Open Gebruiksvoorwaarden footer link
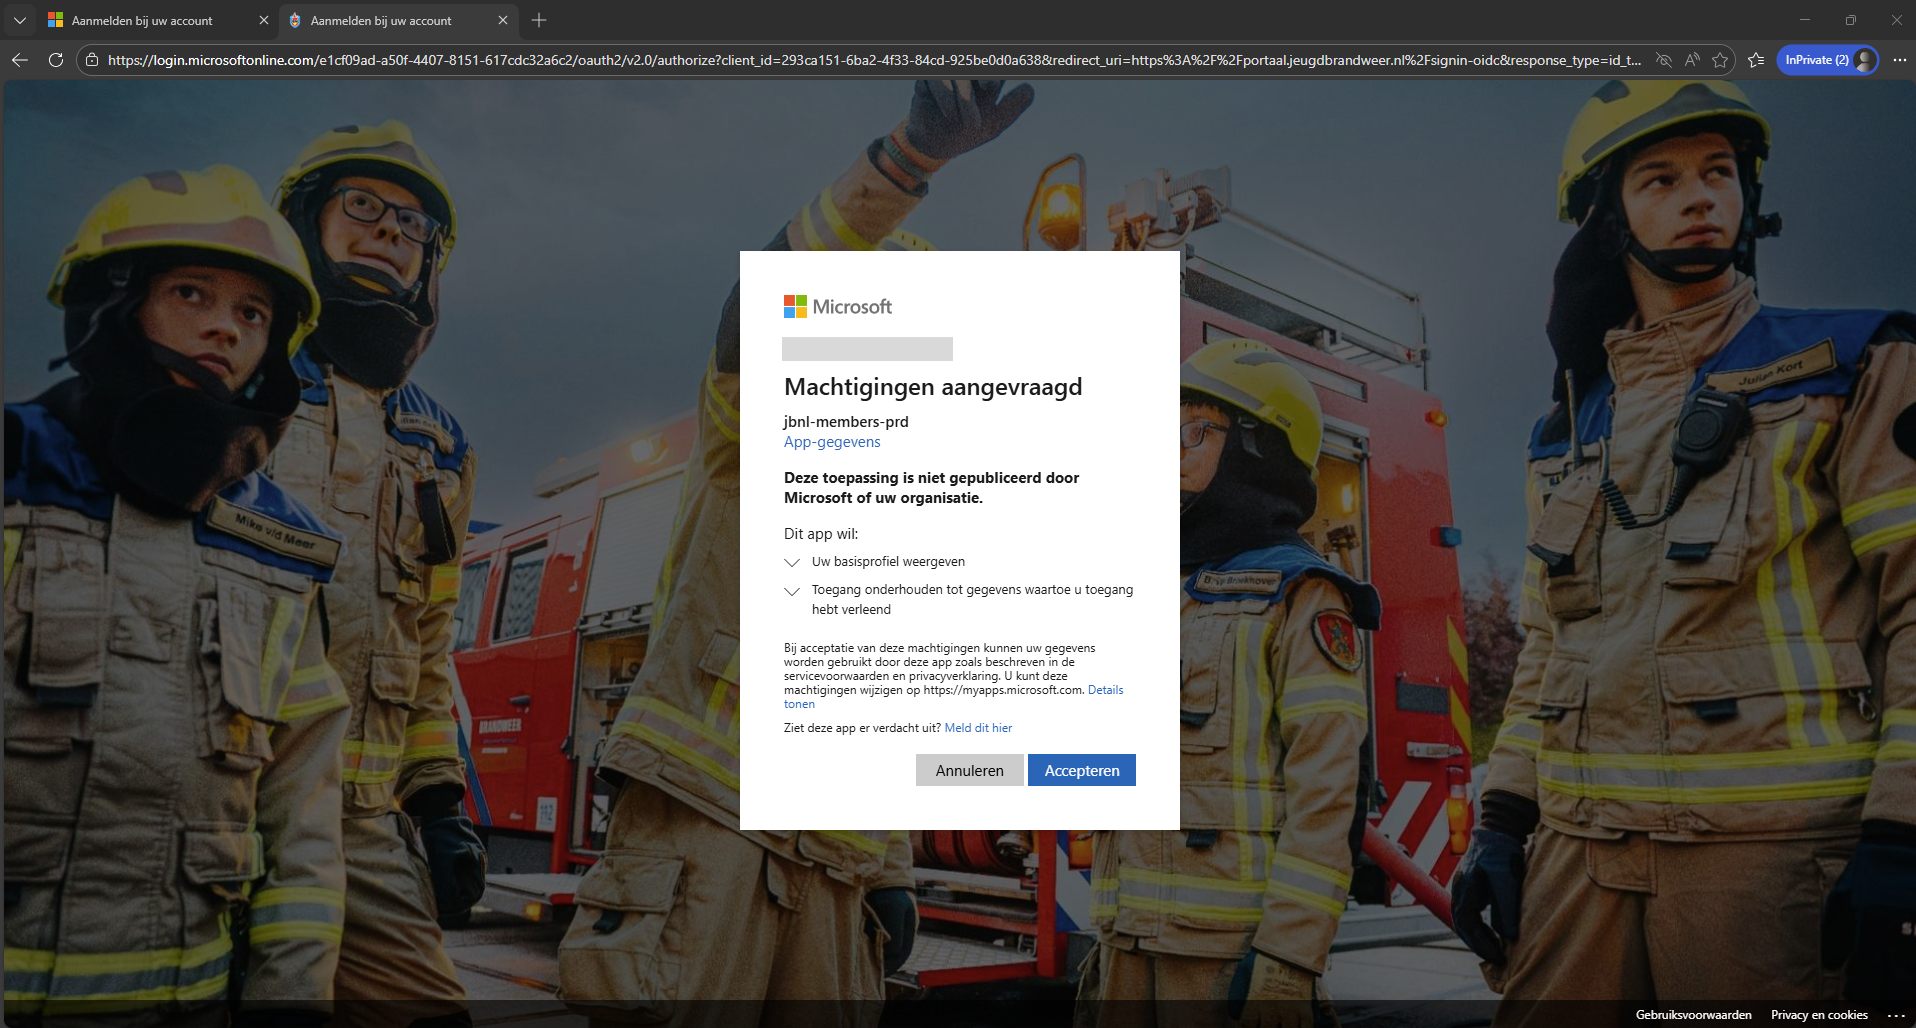 click(x=1693, y=1015)
